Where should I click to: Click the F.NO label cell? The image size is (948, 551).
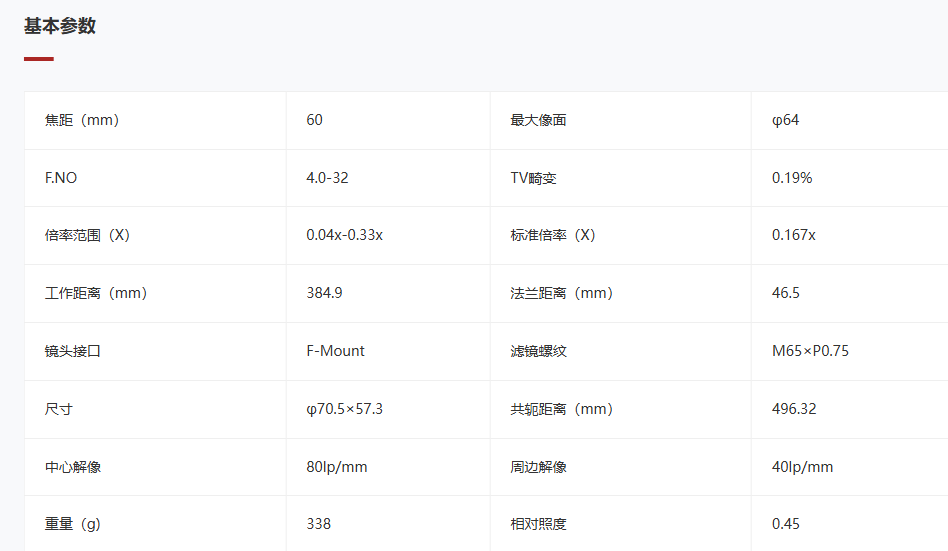pyautogui.click(x=155, y=178)
